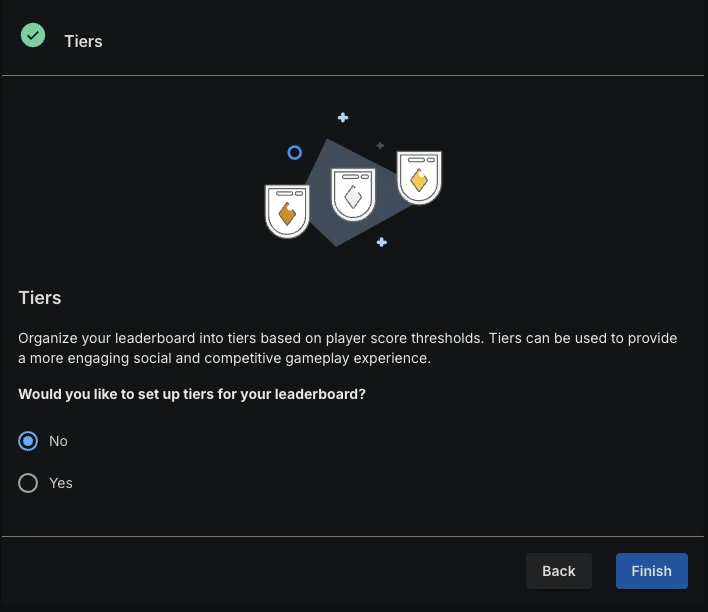Click the top light-blue plus sparkle
This screenshot has height=612, width=708.
click(343, 117)
